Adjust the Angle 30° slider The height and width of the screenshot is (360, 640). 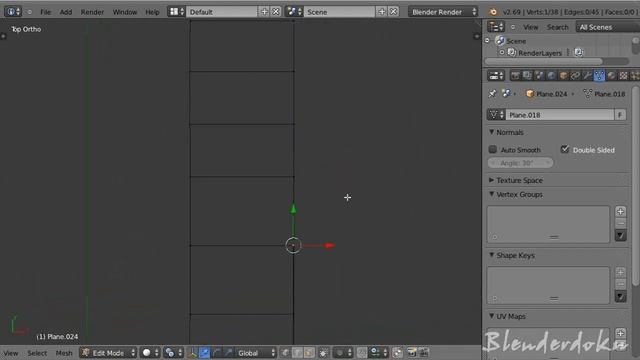point(521,163)
